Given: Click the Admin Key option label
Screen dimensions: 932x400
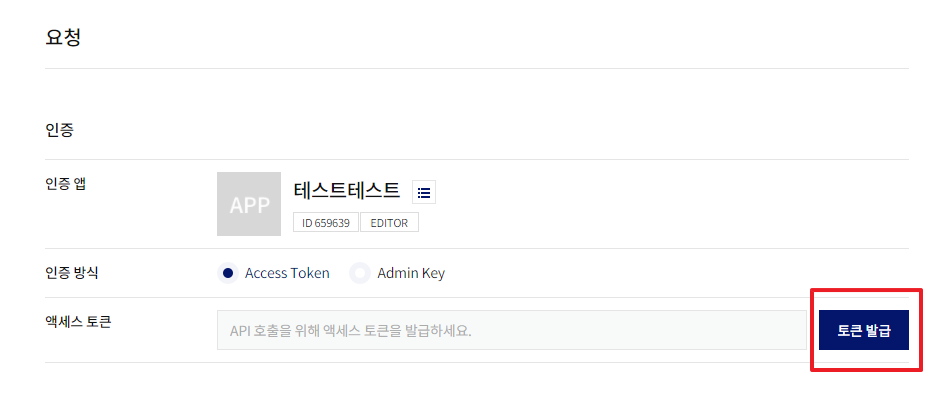Looking at the screenshot, I should tap(411, 273).
